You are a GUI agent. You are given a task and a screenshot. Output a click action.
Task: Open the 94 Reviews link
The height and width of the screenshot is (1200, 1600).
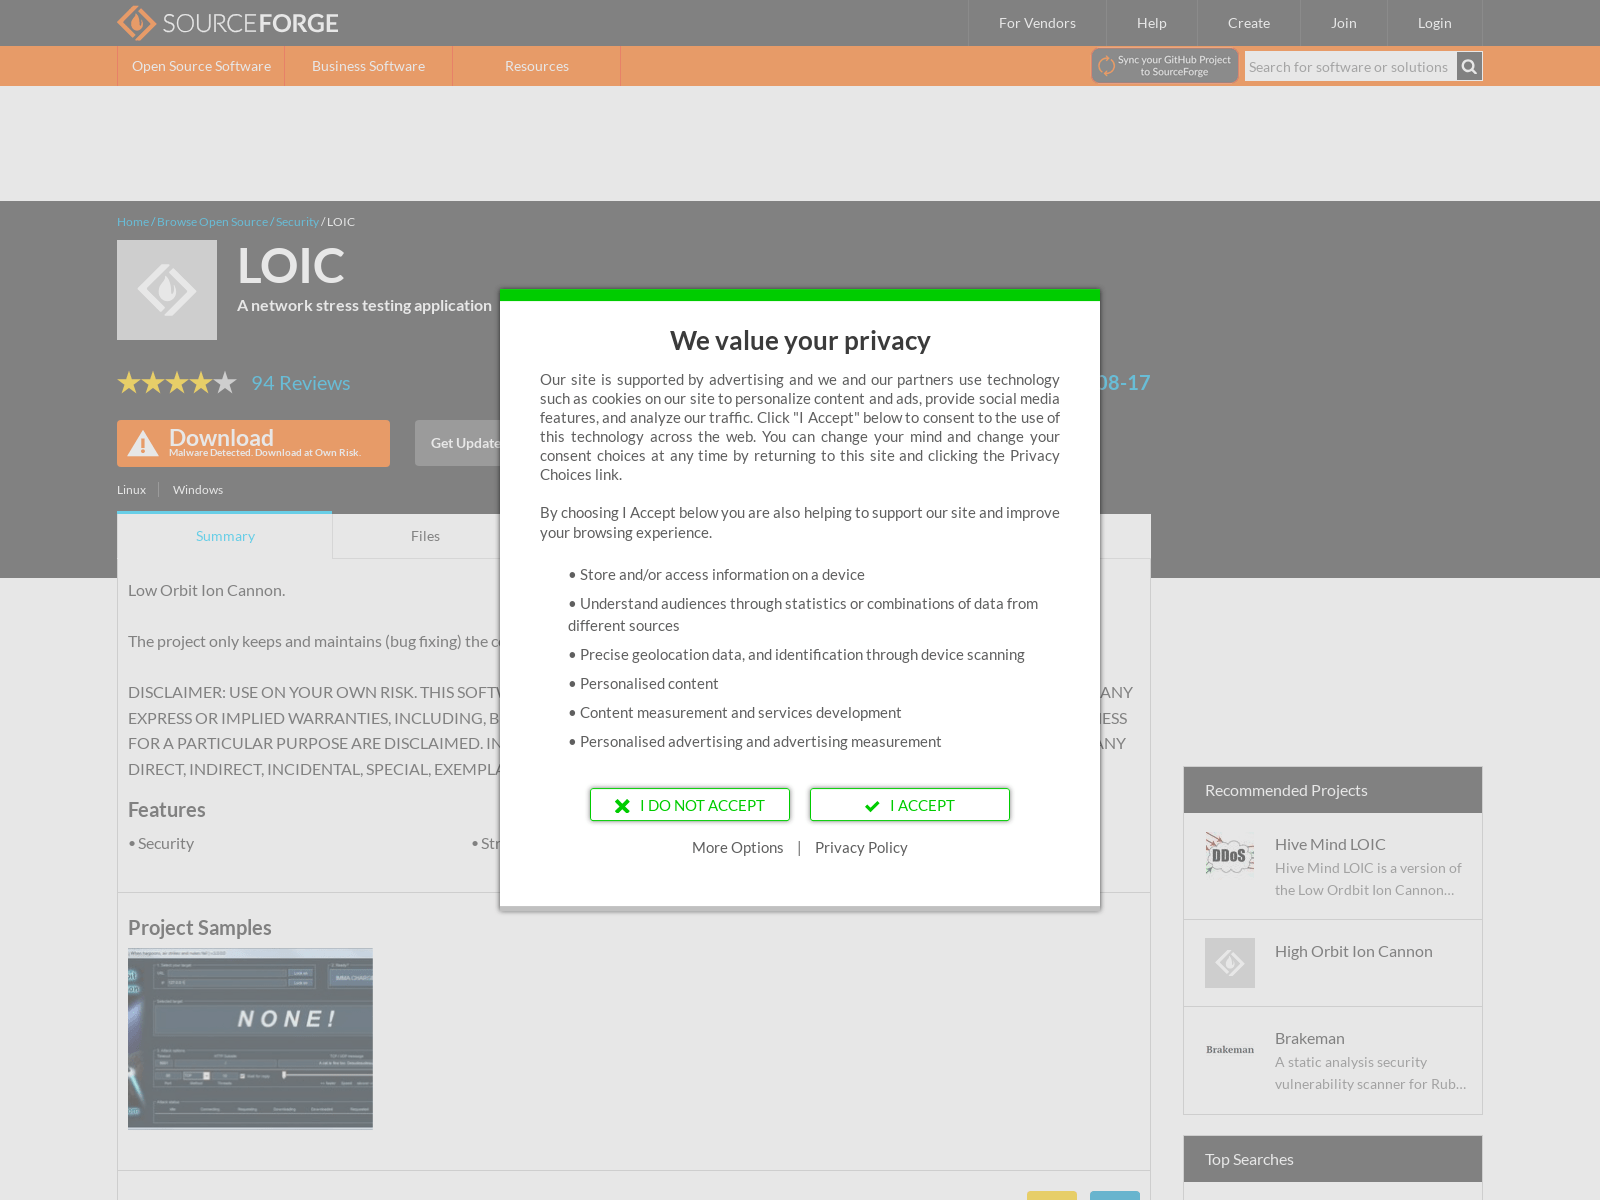(301, 383)
